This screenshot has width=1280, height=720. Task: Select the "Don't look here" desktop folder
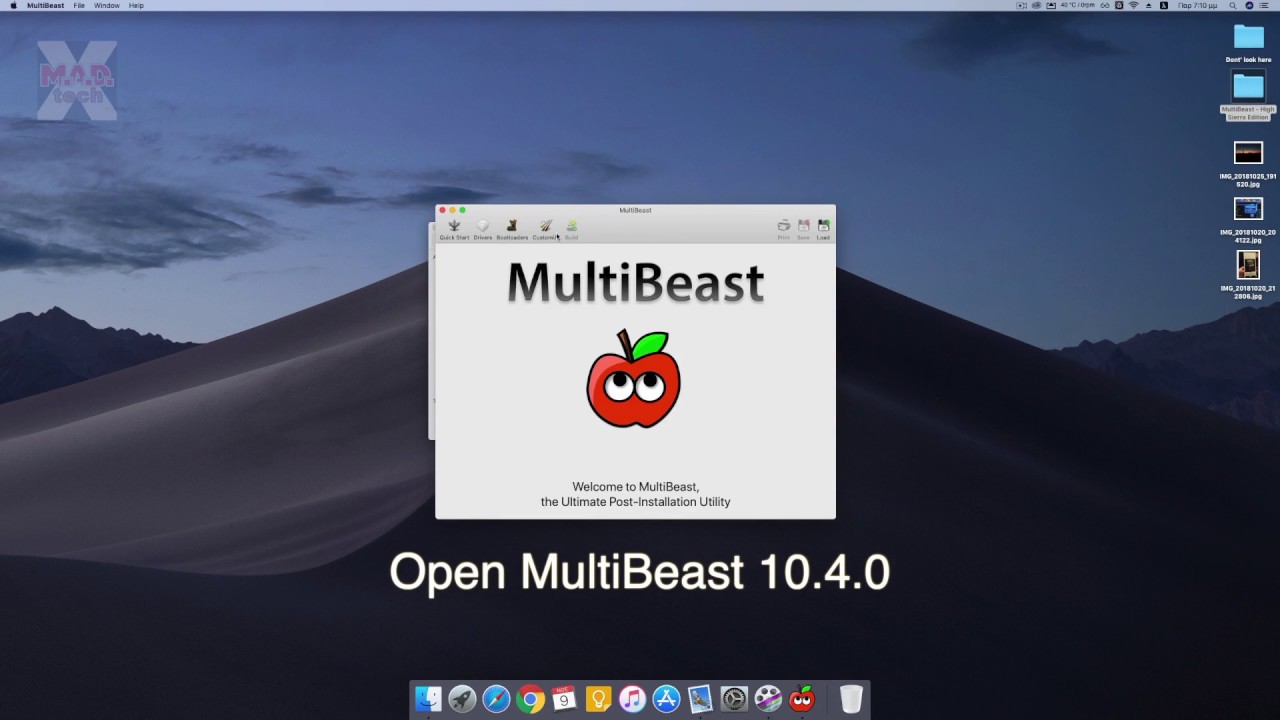point(1248,43)
